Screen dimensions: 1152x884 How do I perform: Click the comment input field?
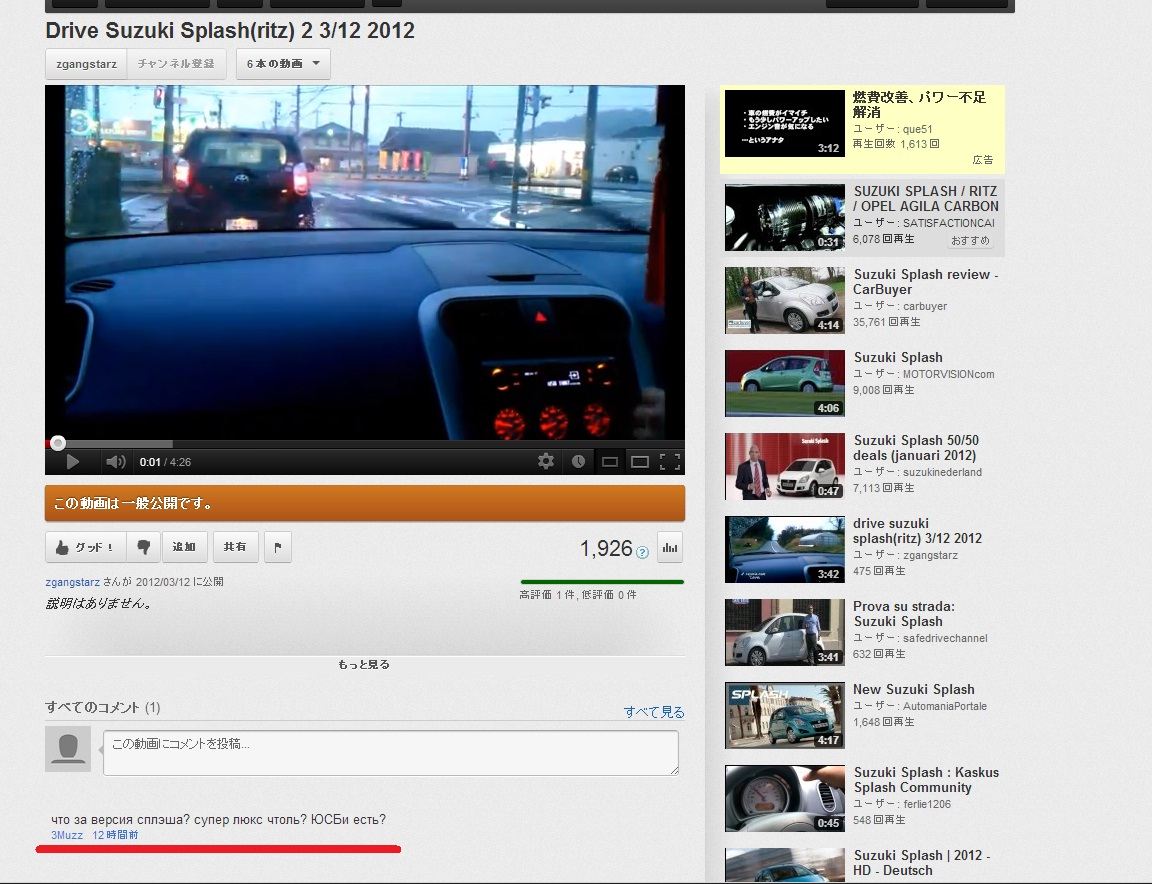pos(391,752)
